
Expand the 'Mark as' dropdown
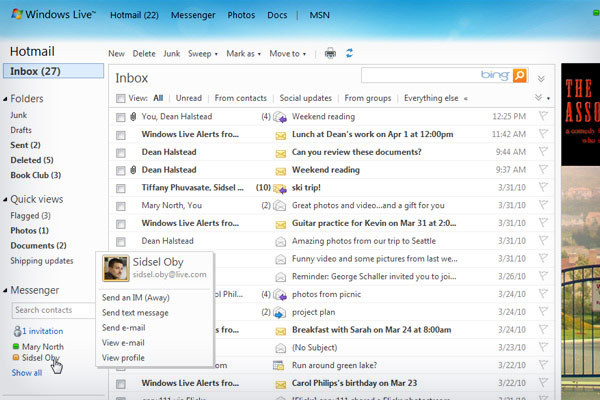point(243,53)
